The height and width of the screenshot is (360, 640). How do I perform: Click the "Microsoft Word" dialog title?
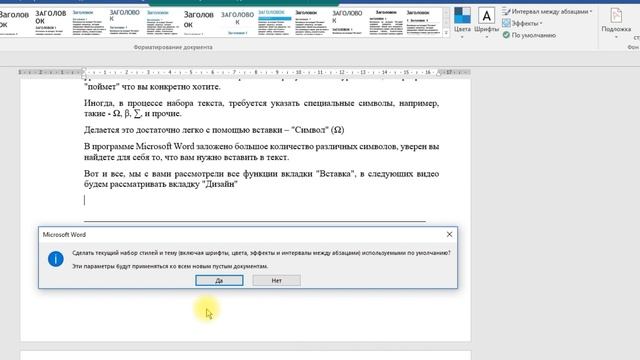tap(64, 235)
